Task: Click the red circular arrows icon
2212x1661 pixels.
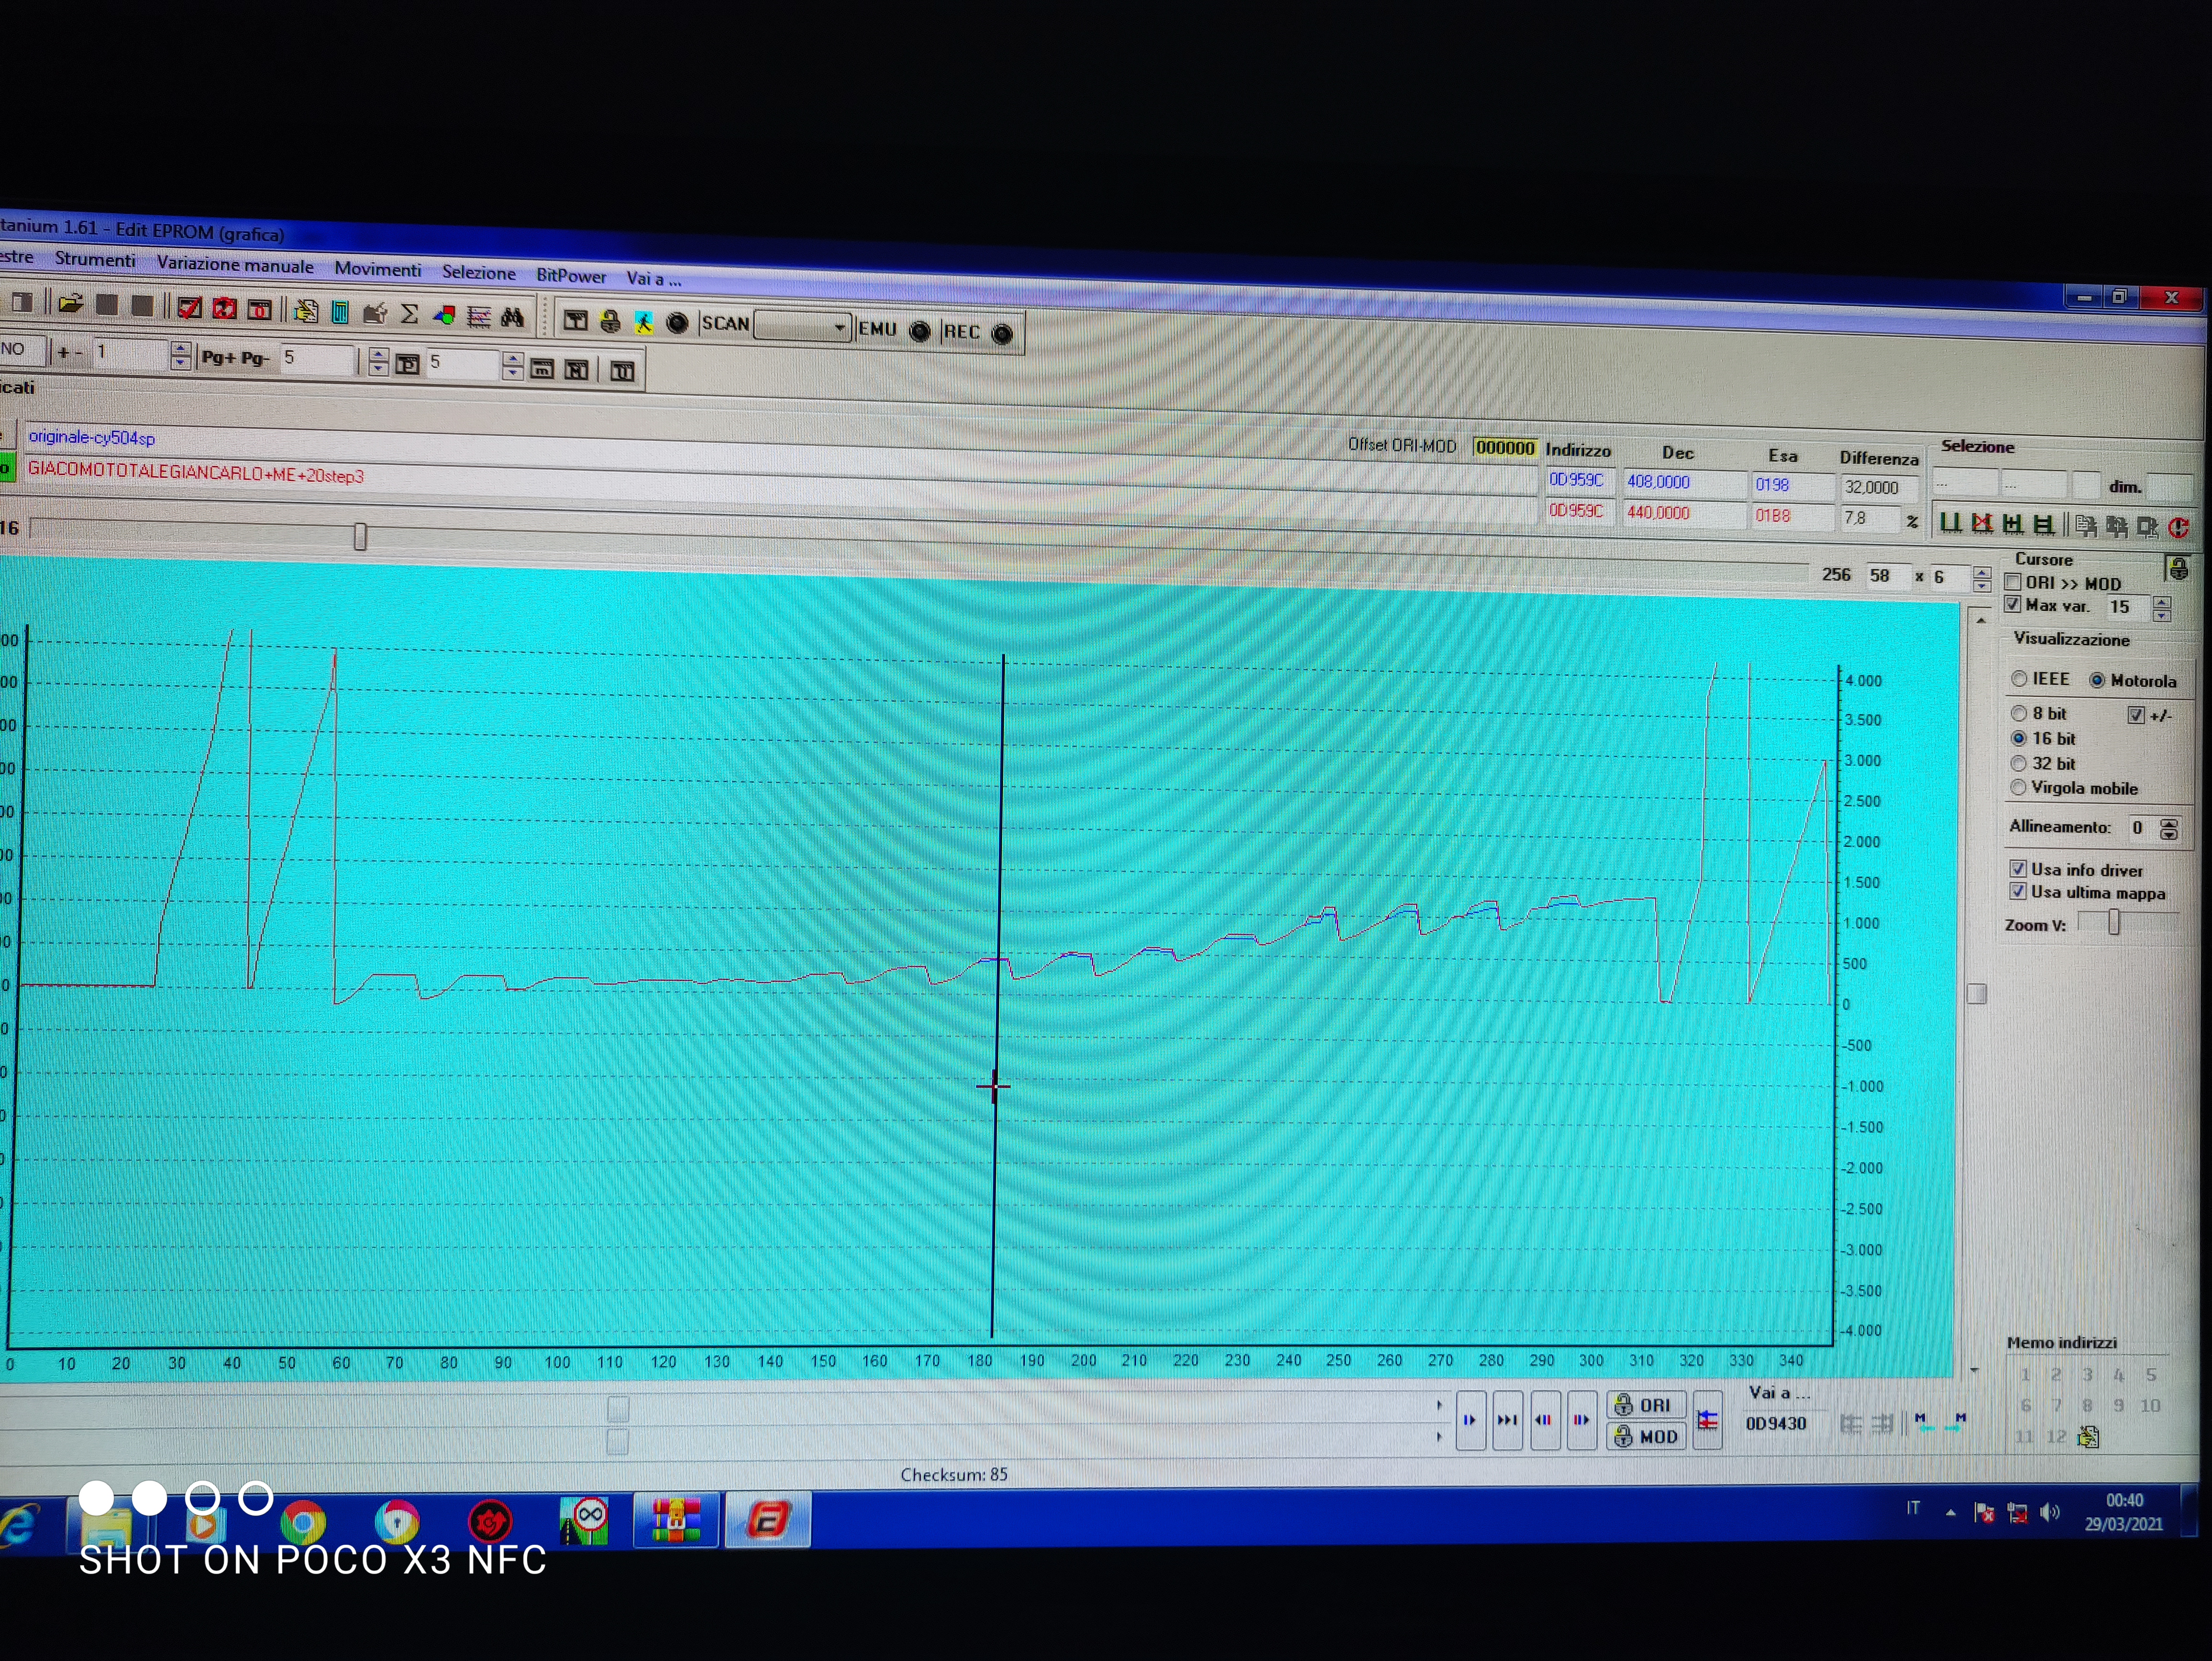Action: 224,309
